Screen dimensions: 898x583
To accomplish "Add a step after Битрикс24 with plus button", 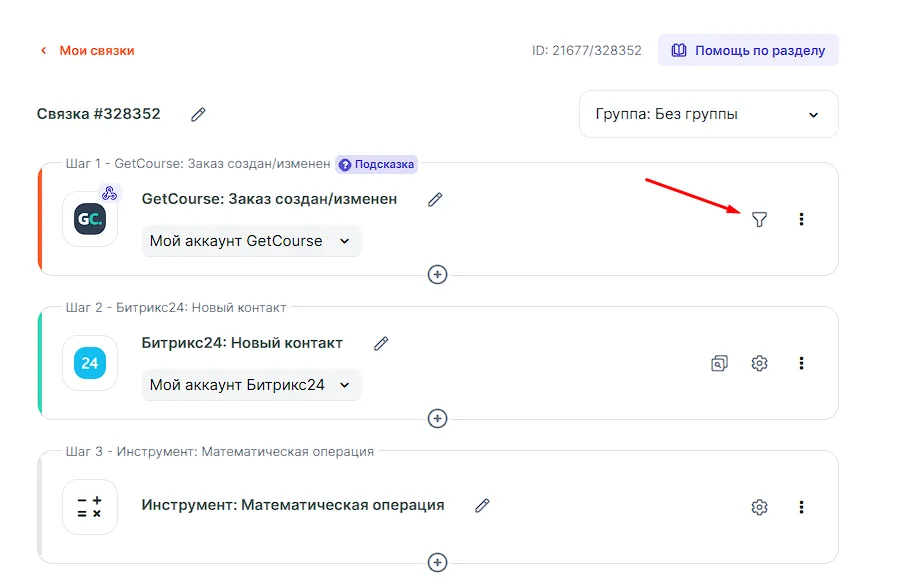I will (437, 418).
